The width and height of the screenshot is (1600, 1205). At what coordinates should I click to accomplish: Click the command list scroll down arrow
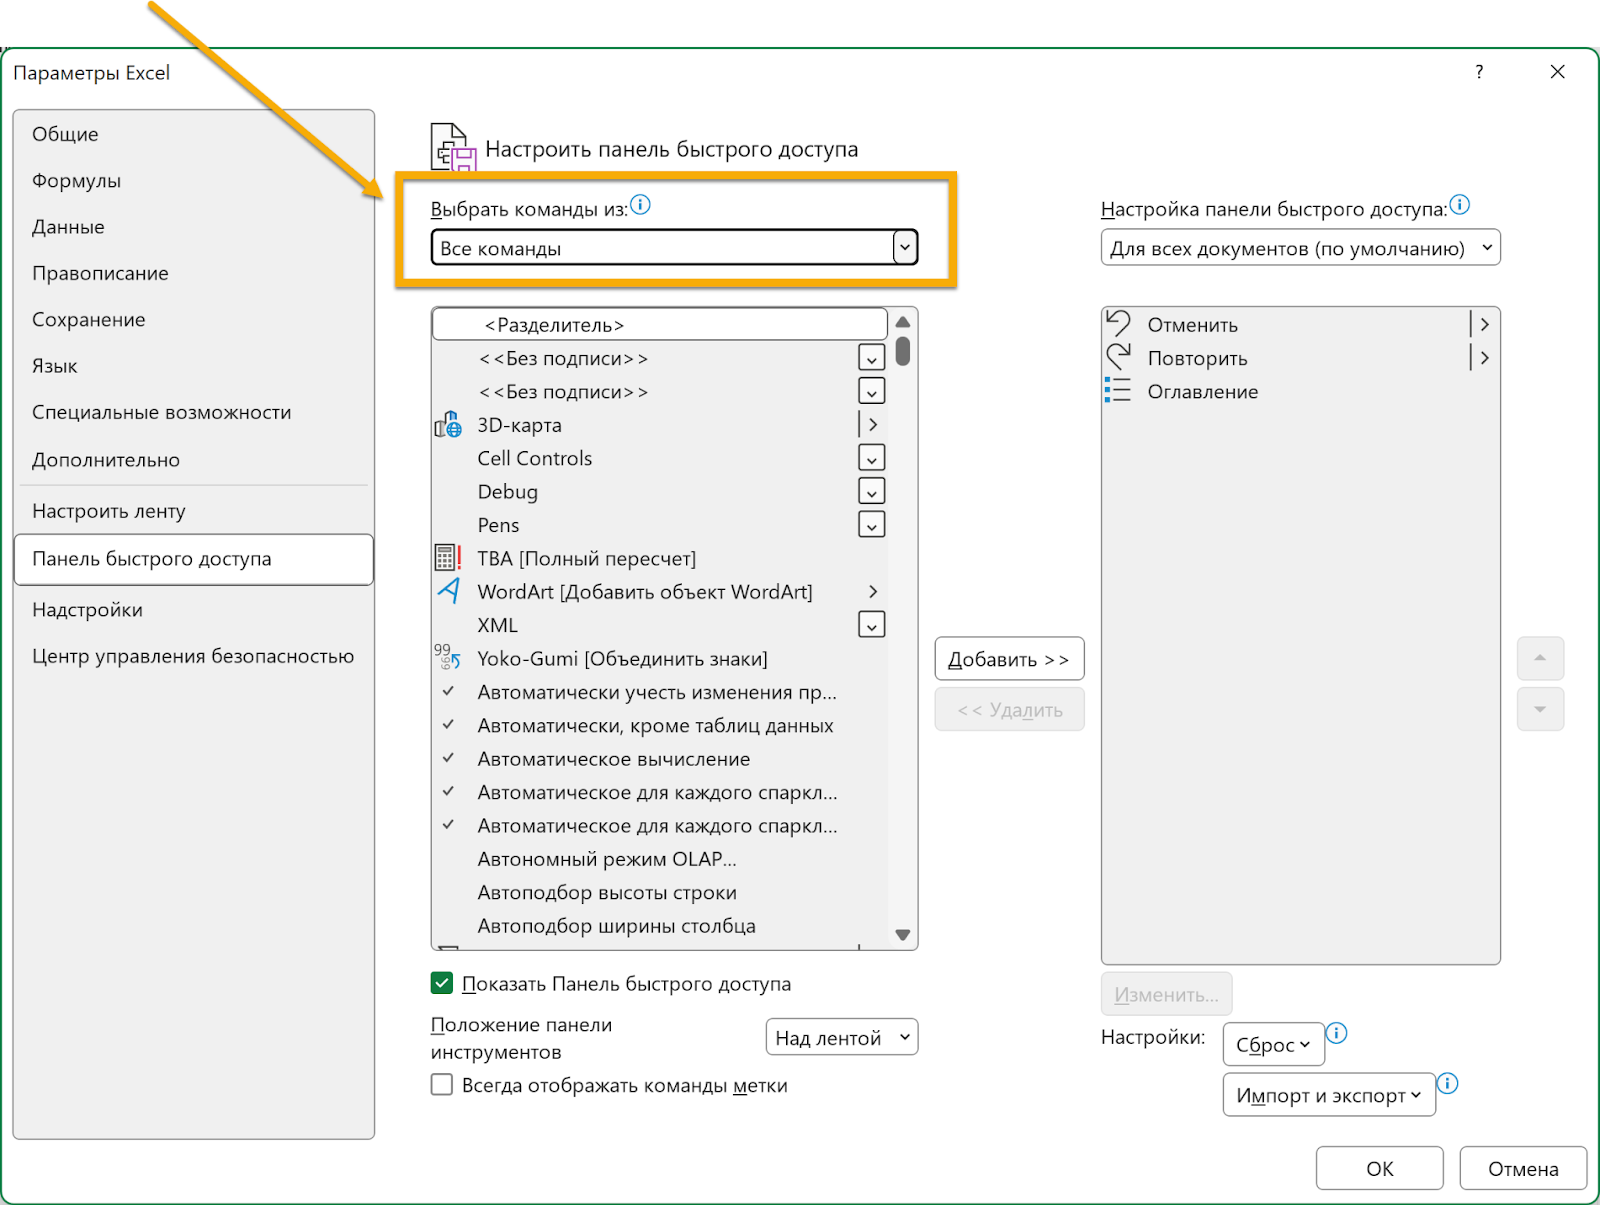tap(903, 935)
